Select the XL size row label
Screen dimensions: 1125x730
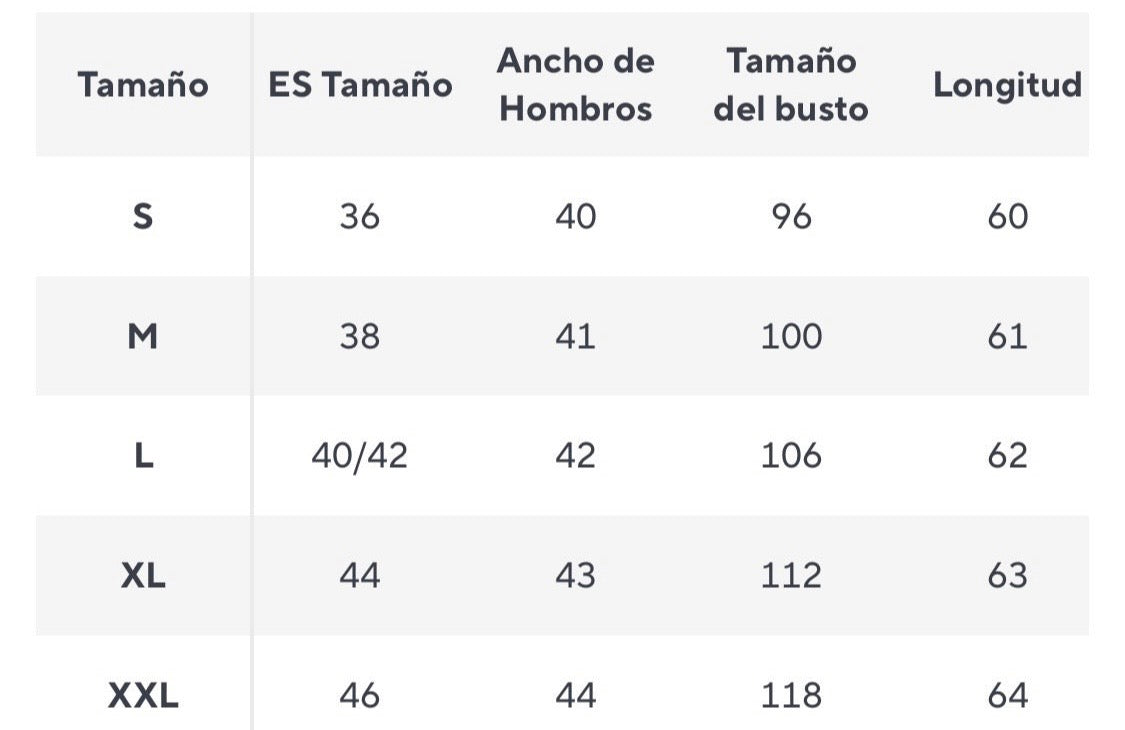[x=143, y=576]
